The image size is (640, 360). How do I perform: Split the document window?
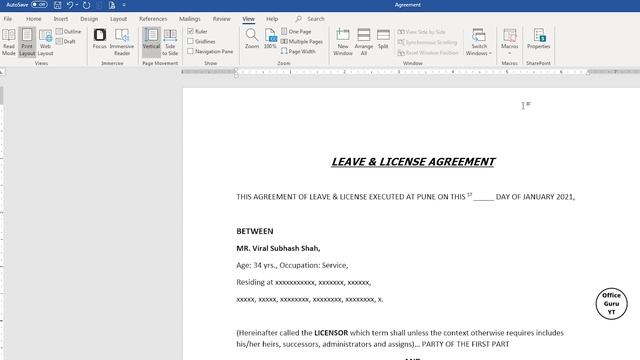coord(383,39)
